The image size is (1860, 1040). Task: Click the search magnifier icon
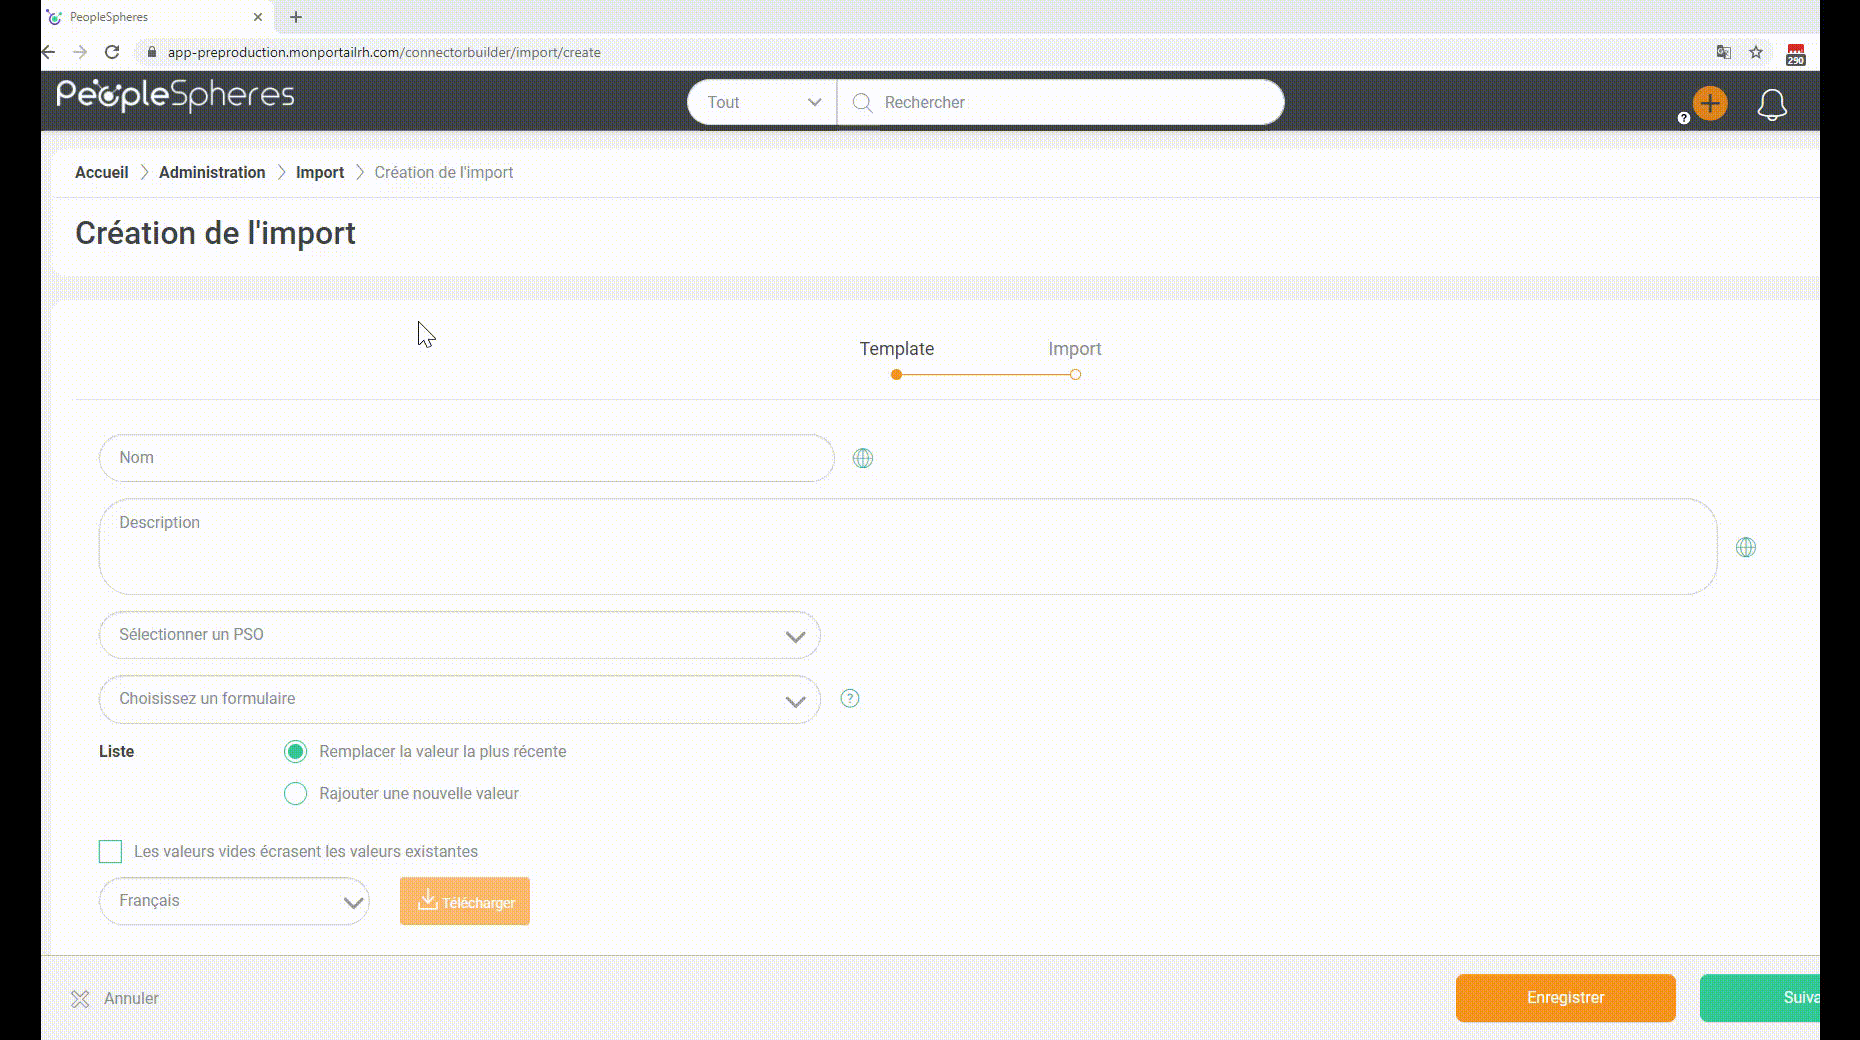862,102
